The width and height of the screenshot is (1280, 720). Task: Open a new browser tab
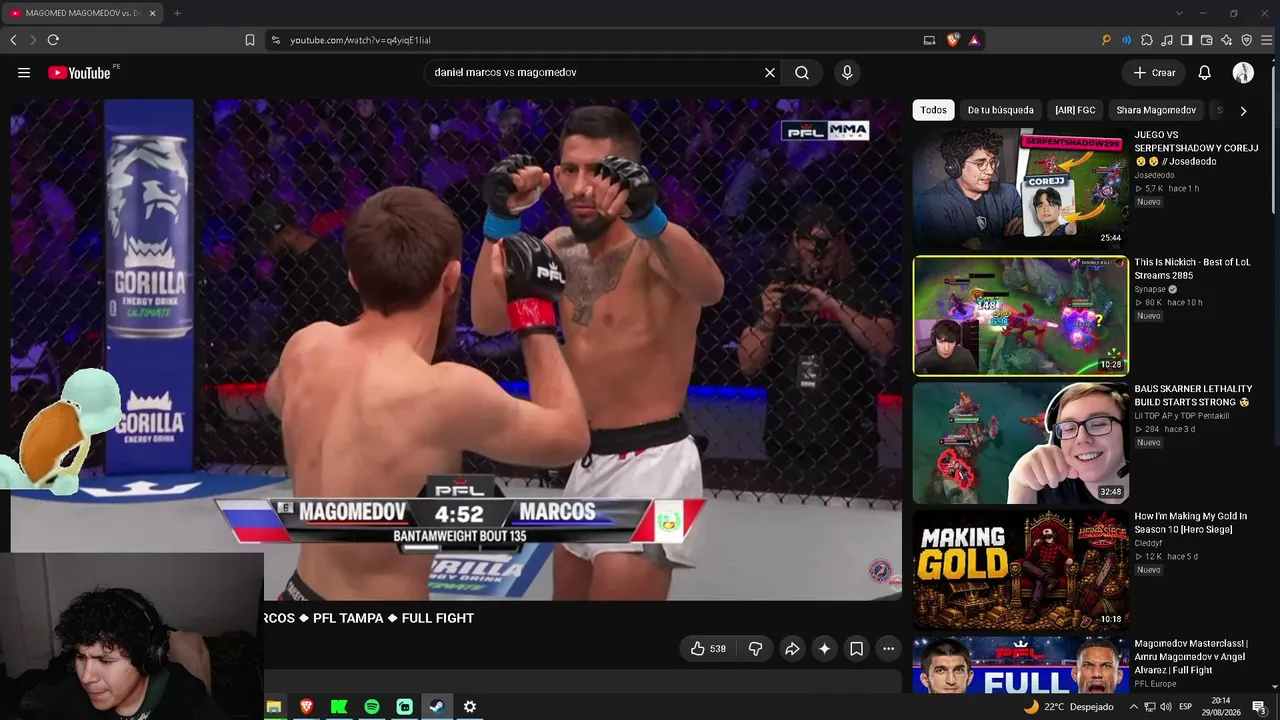click(177, 13)
